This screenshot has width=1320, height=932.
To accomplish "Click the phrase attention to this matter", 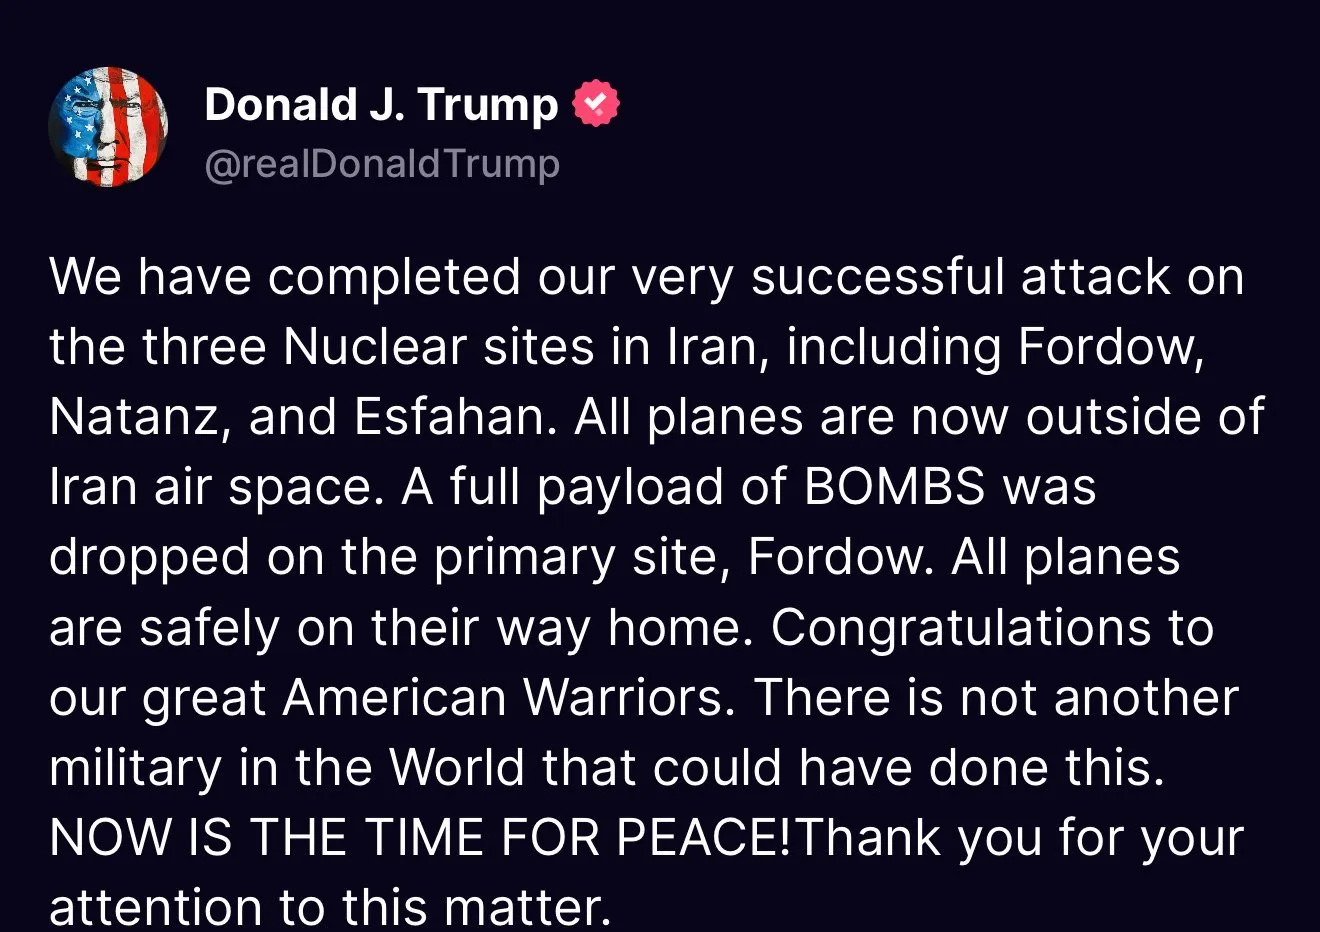I will (329, 907).
